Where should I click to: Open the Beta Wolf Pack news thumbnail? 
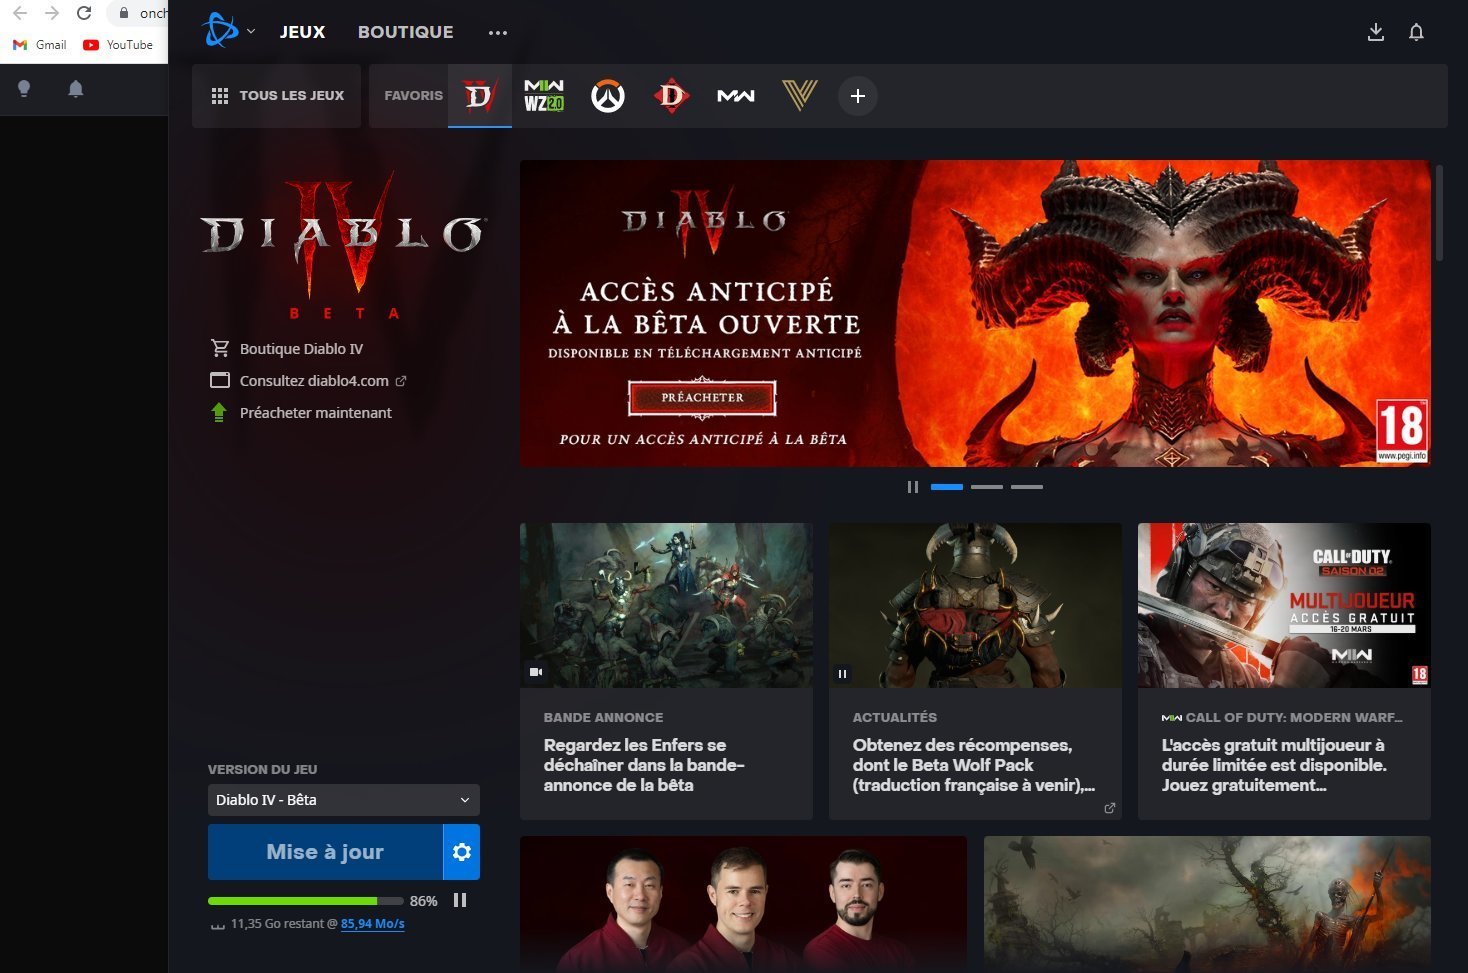975,605
